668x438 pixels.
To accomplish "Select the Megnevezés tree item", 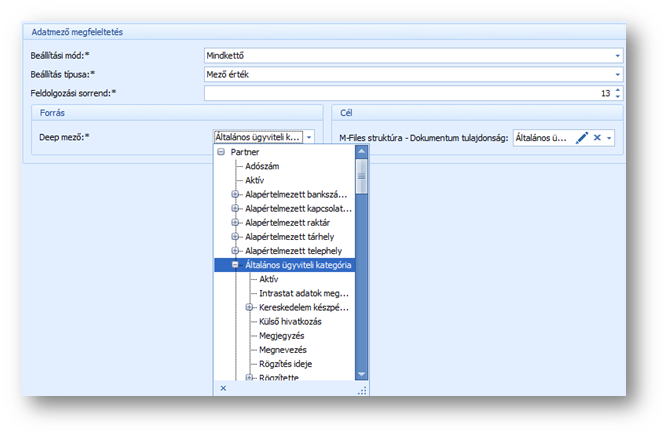I will click(286, 350).
